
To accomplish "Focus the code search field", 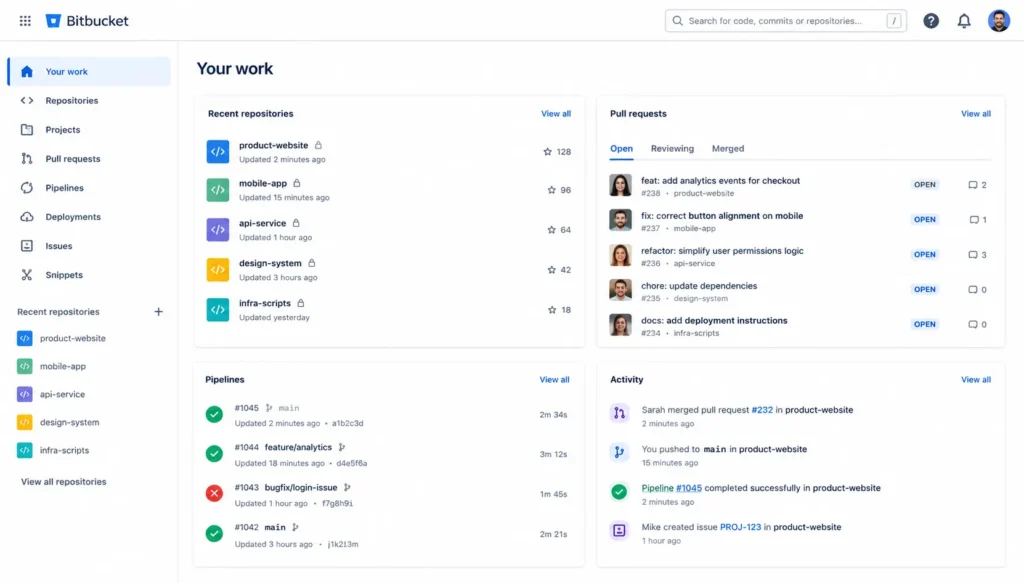I will [x=786, y=21].
